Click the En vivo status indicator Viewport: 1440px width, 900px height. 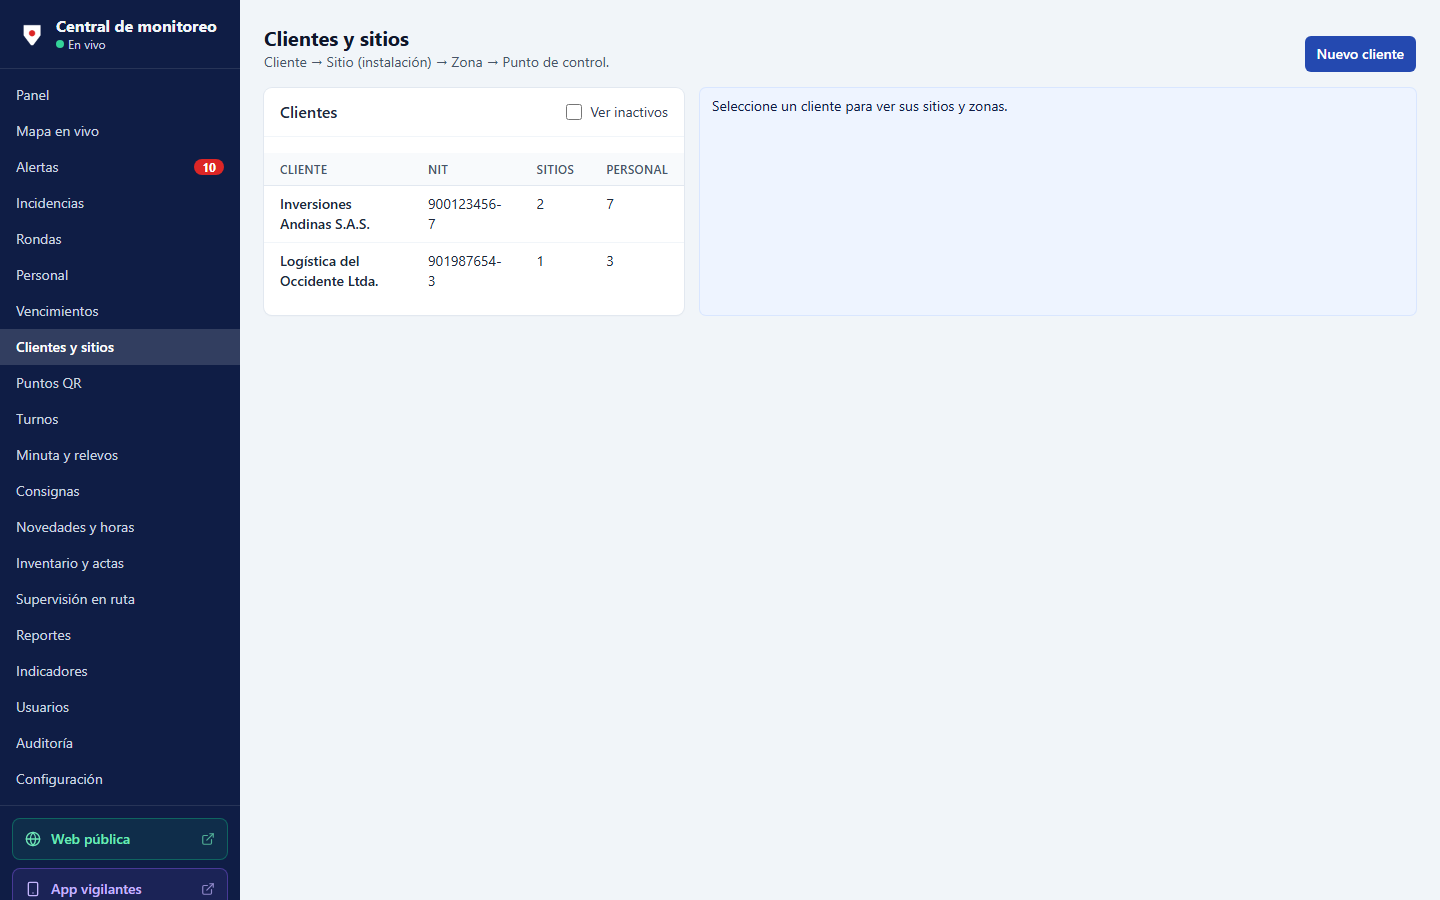pos(81,45)
